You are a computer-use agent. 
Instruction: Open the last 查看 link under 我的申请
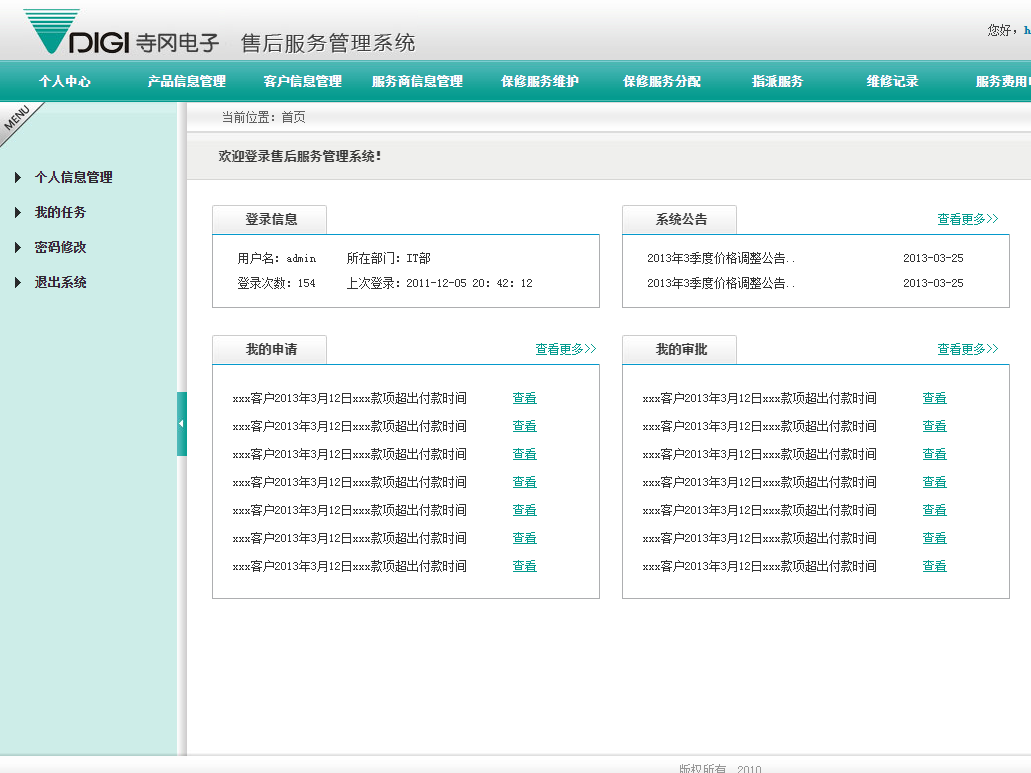[525, 567]
